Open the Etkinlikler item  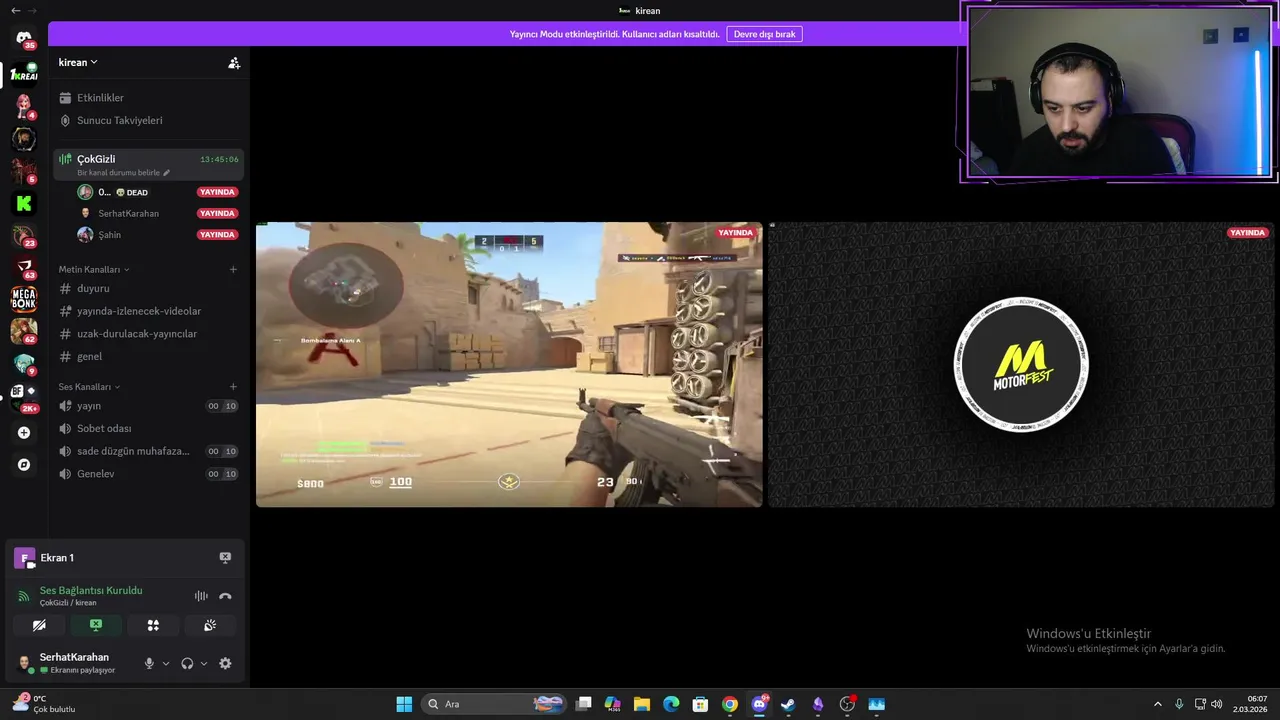click(x=148, y=98)
